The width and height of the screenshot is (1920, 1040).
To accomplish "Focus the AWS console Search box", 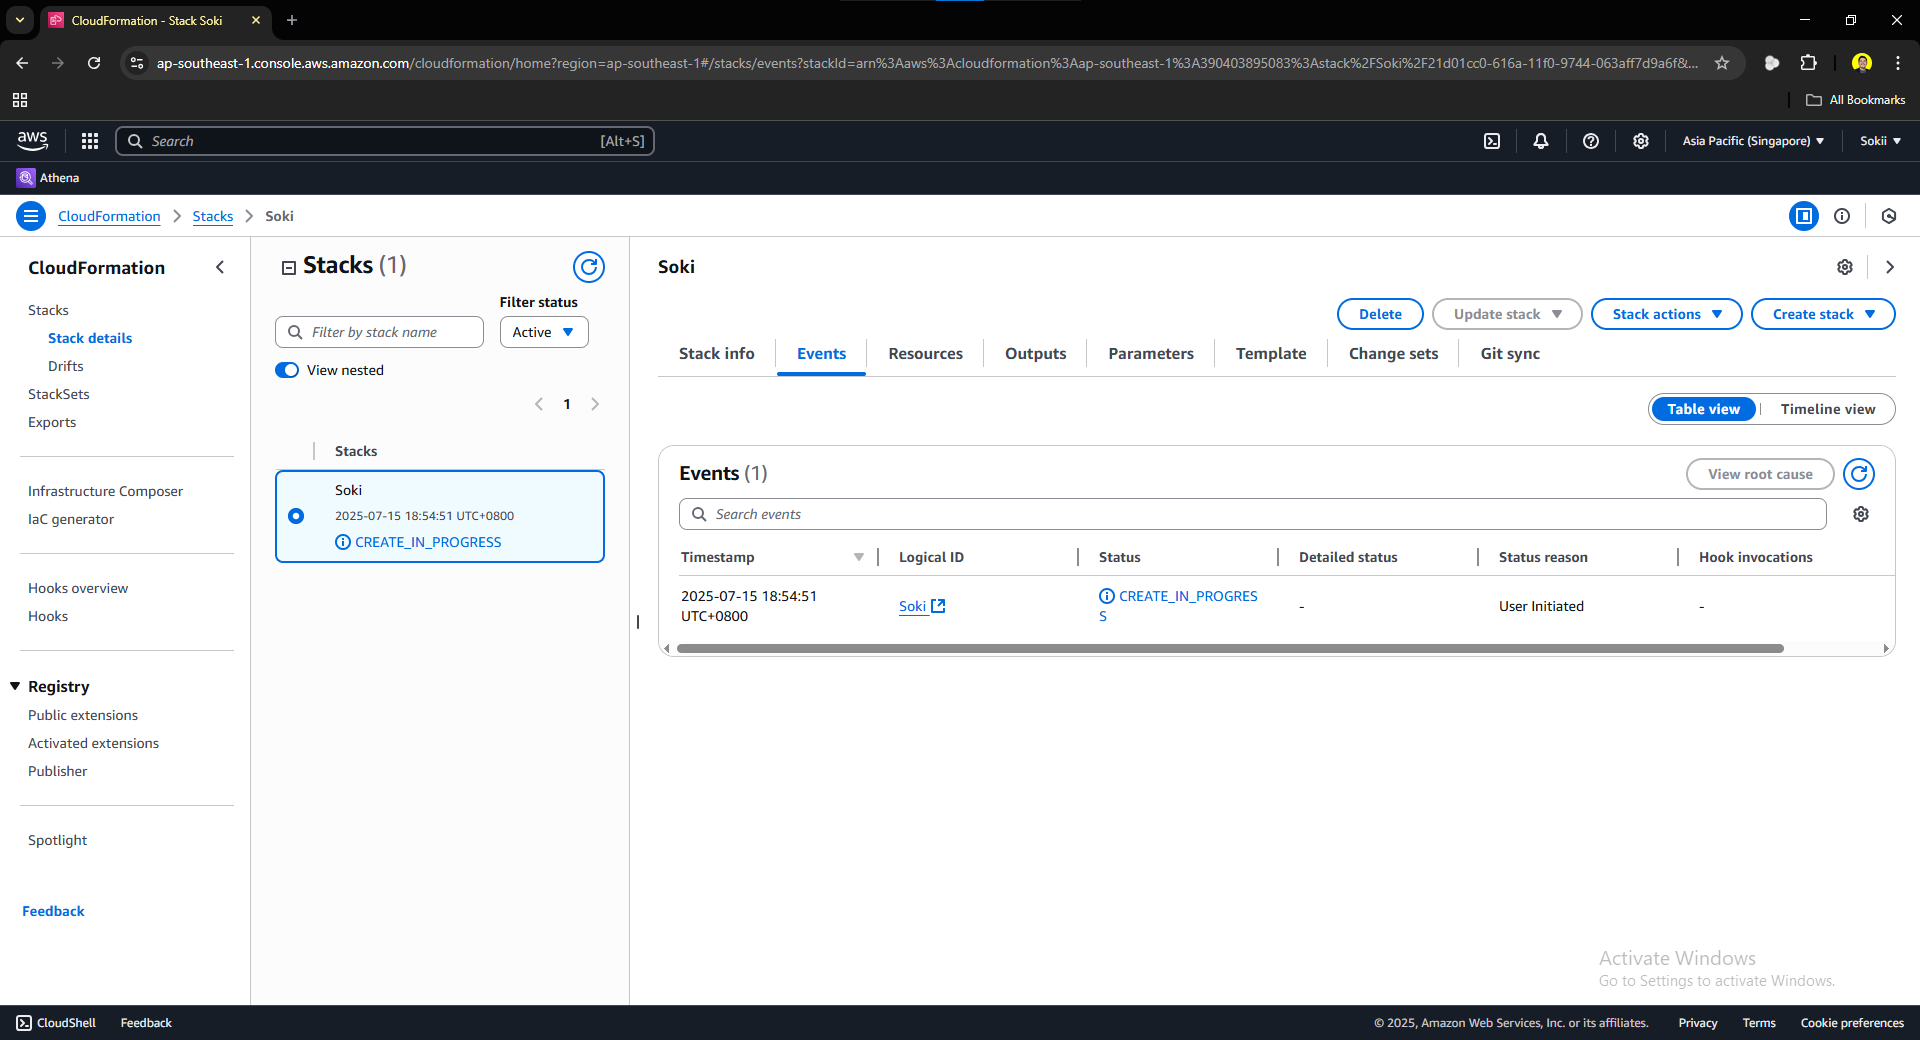I will (385, 141).
